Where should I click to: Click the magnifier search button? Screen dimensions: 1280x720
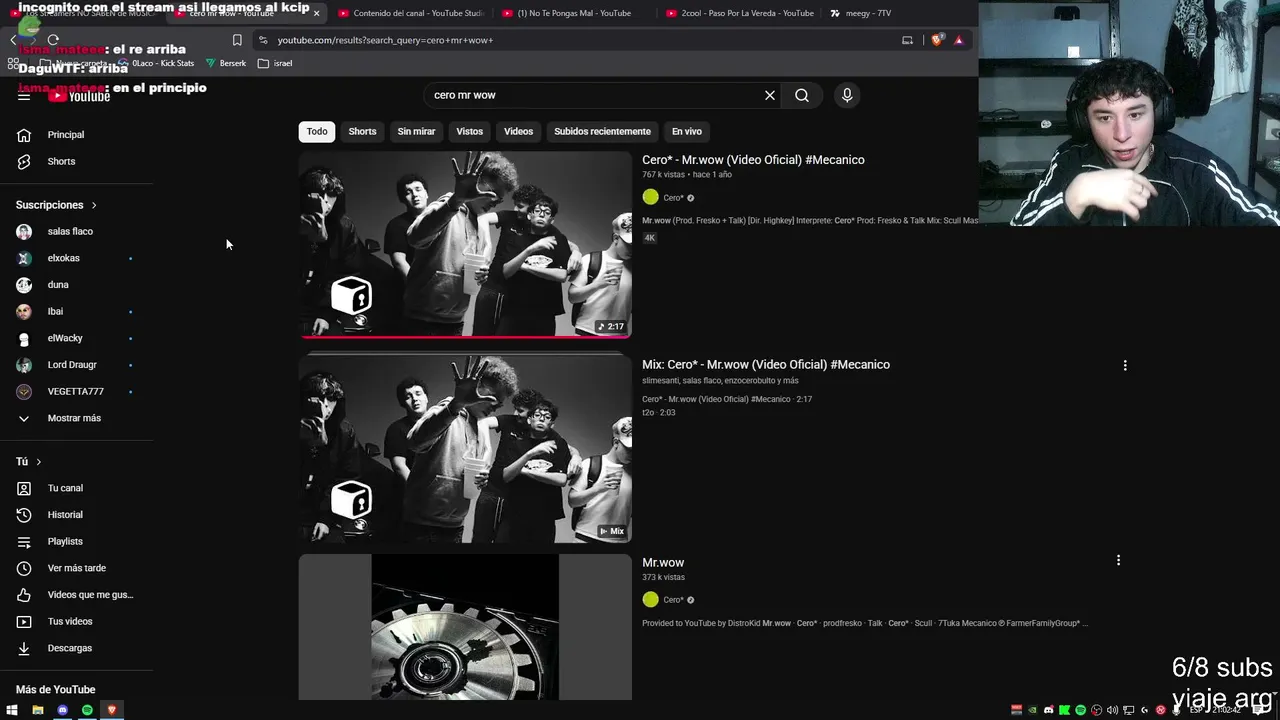[802, 95]
